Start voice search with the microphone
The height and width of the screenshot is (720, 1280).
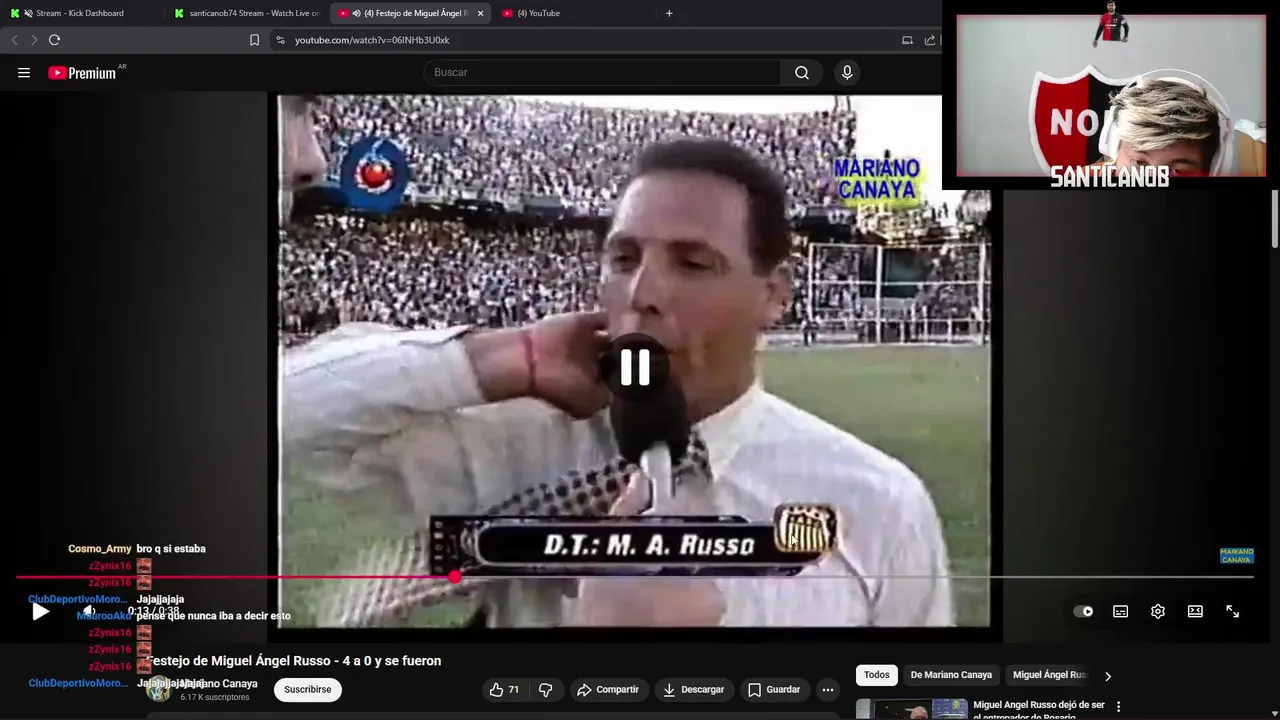(847, 72)
